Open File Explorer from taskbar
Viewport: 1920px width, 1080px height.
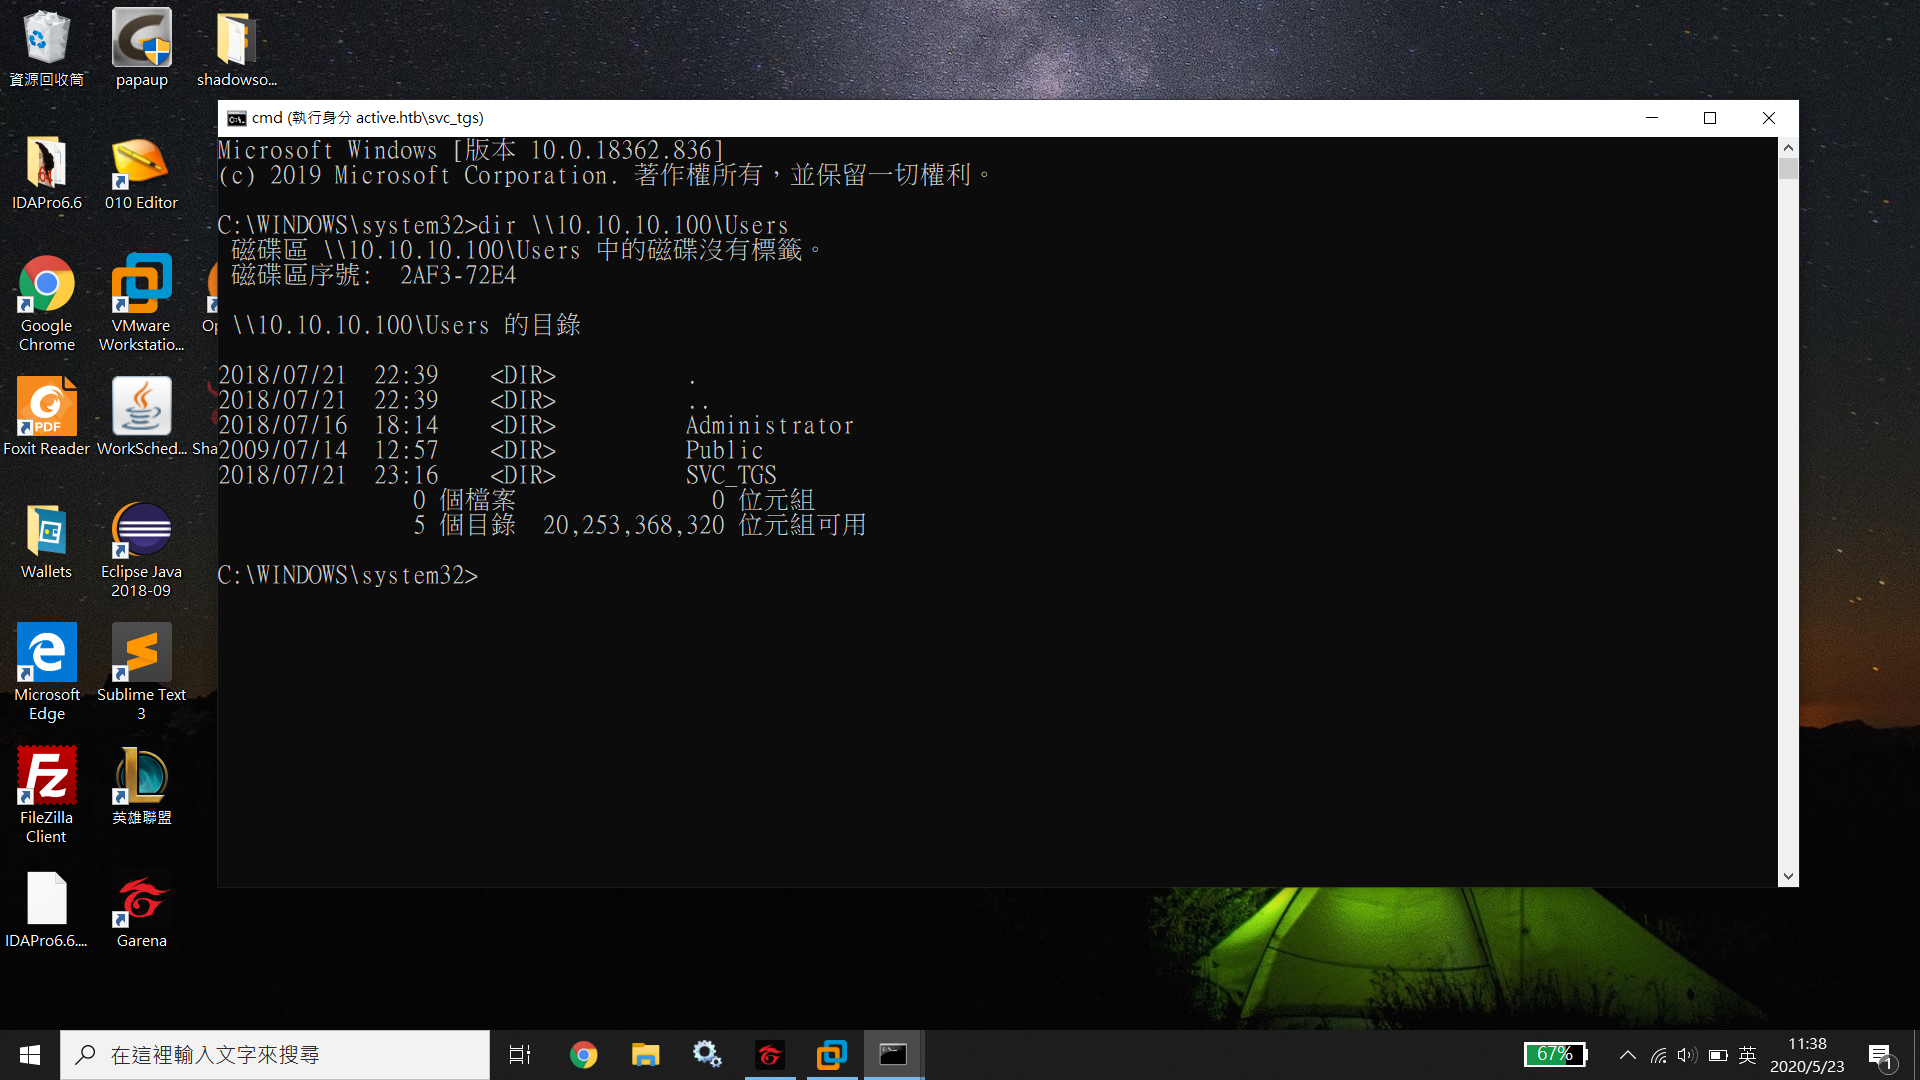pos(645,1055)
